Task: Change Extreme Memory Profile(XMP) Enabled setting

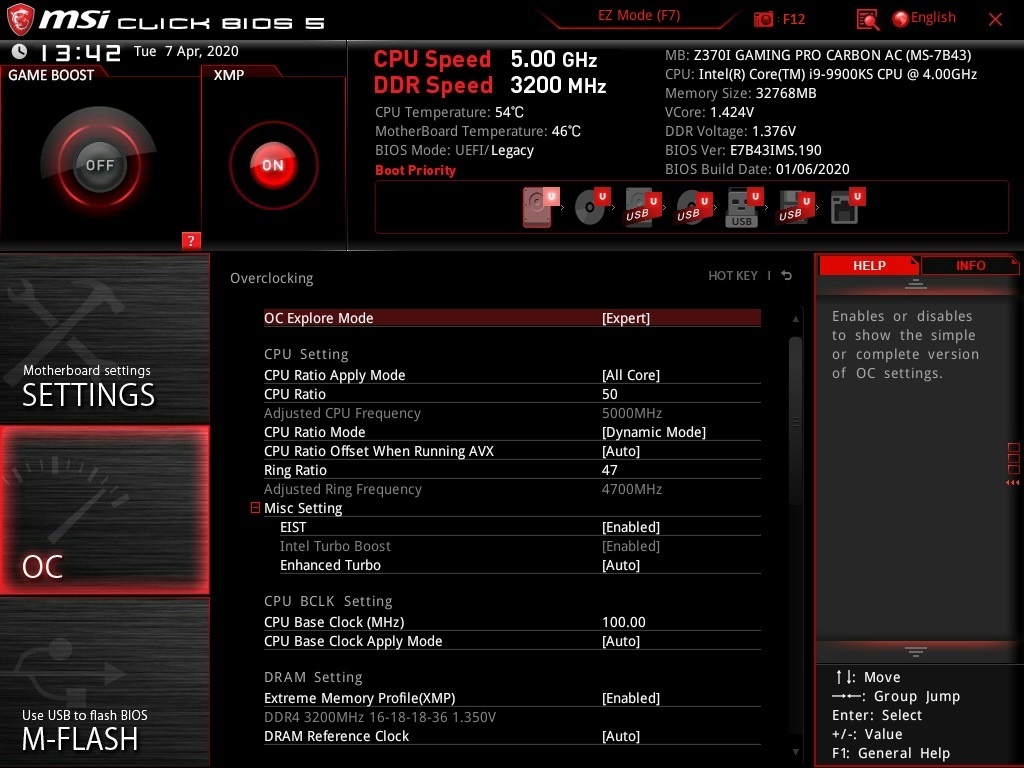Action: point(512,697)
